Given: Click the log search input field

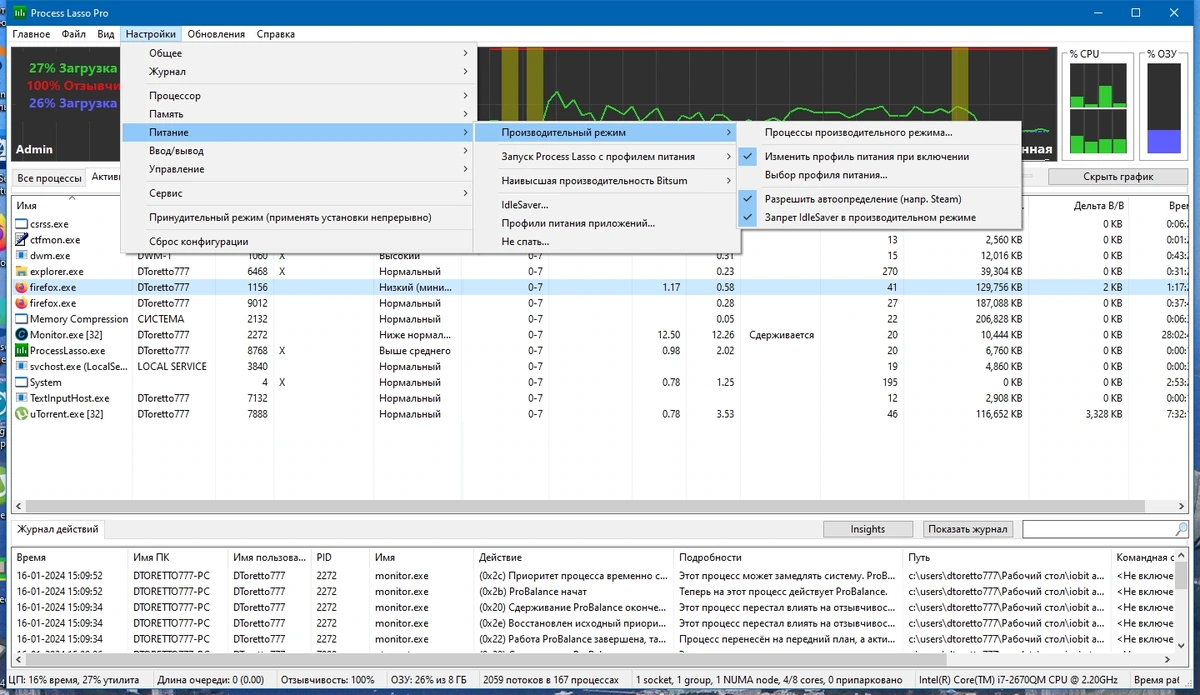Looking at the screenshot, I should (1097, 529).
